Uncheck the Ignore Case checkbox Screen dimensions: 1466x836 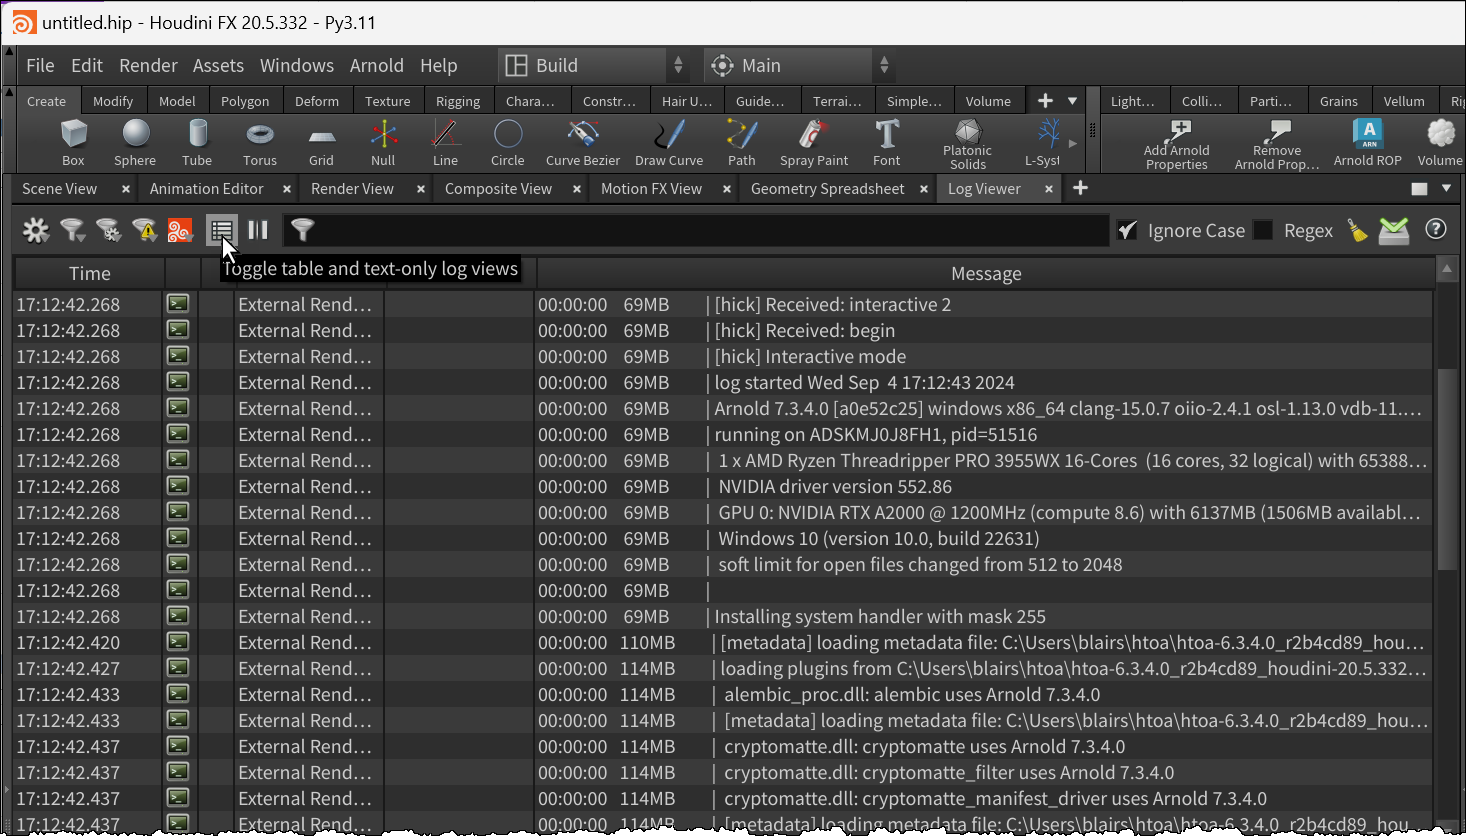[1128, 231]
